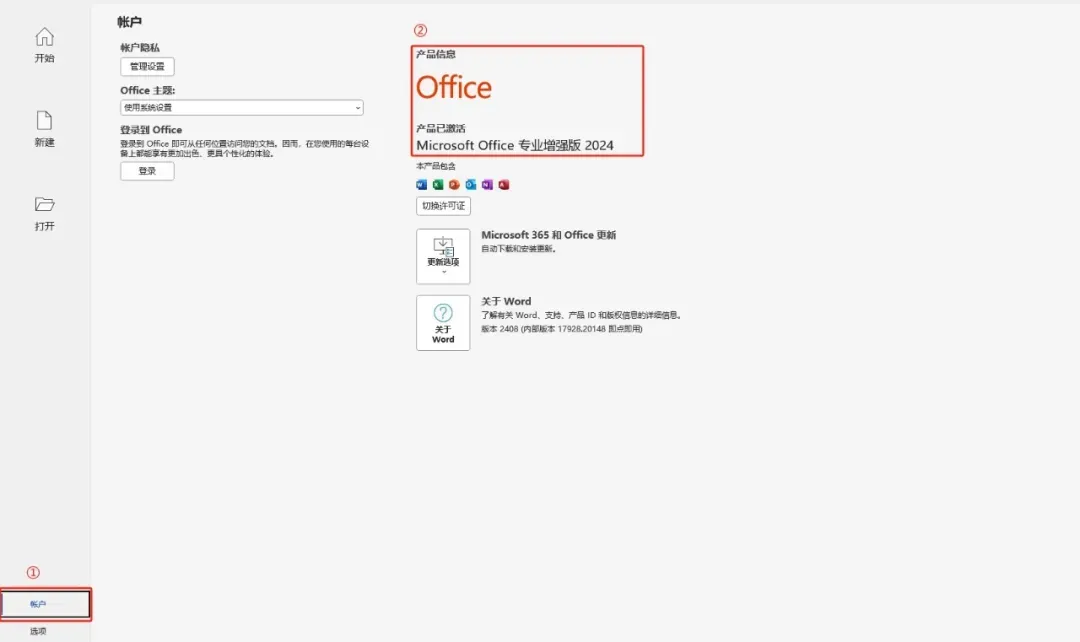Open the 打开 file browser page
The image size is (1080, 642).
click(45, 213)
